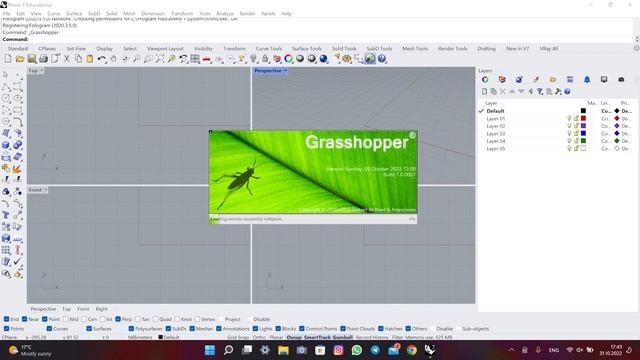
Task: Select the Polyline tool in left sidebar
Action: point(6,87)
